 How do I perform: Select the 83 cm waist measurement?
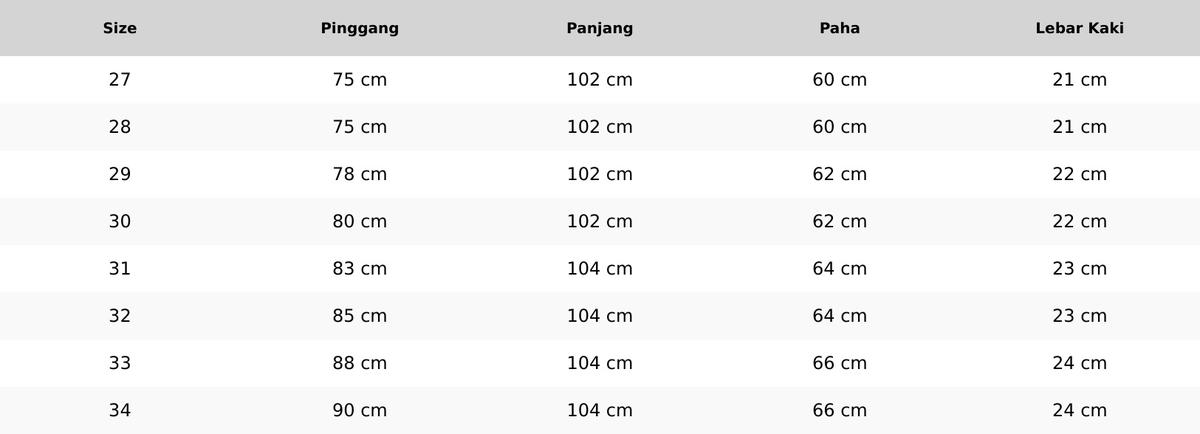tap(360, 269)
